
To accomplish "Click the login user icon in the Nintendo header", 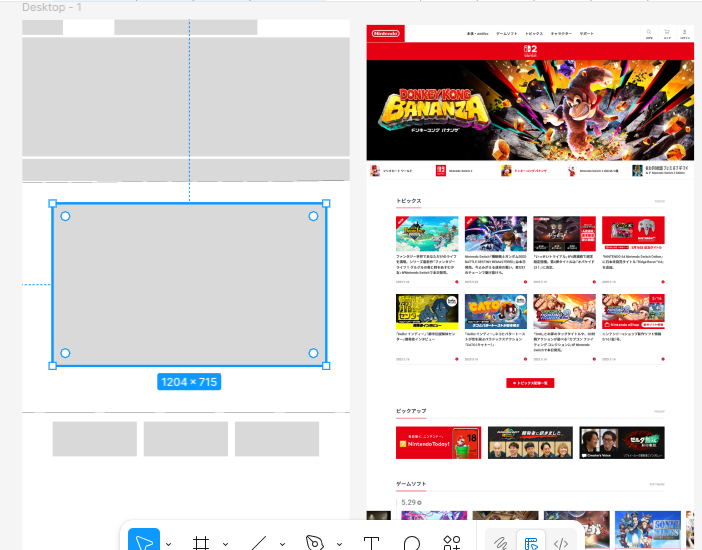I will 685,34.
